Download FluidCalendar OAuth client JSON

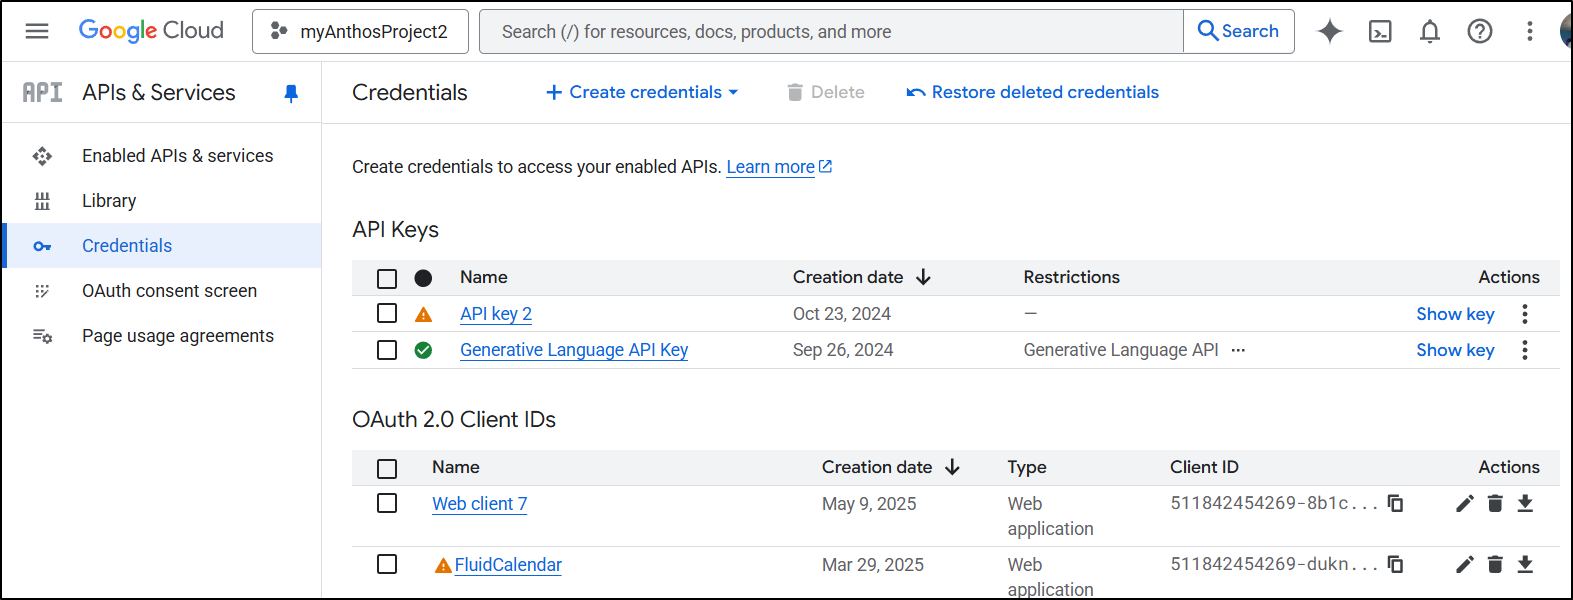coord(1525,564)
